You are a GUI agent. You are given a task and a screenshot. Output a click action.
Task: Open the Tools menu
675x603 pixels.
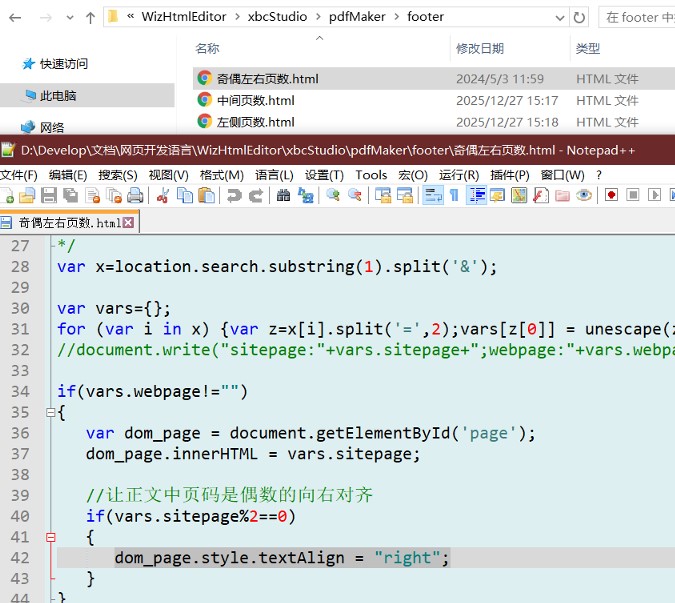click(x=371, y=174)
